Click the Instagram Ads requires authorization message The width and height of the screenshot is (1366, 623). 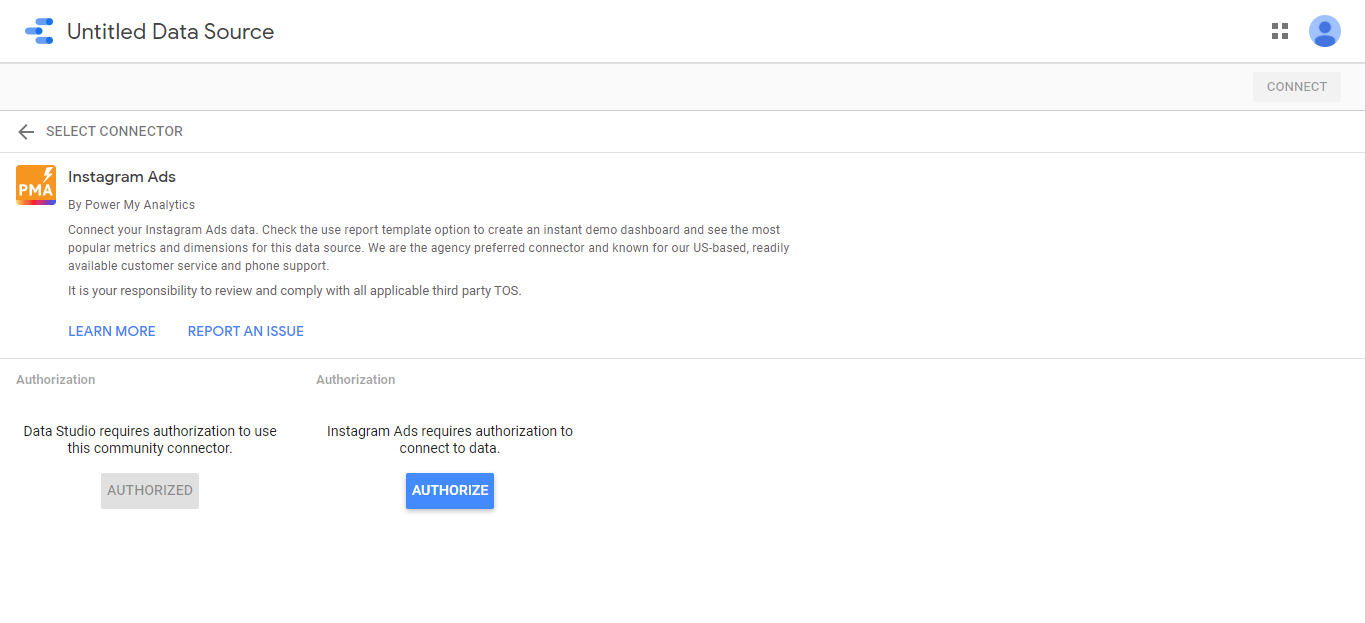point(449,440)
